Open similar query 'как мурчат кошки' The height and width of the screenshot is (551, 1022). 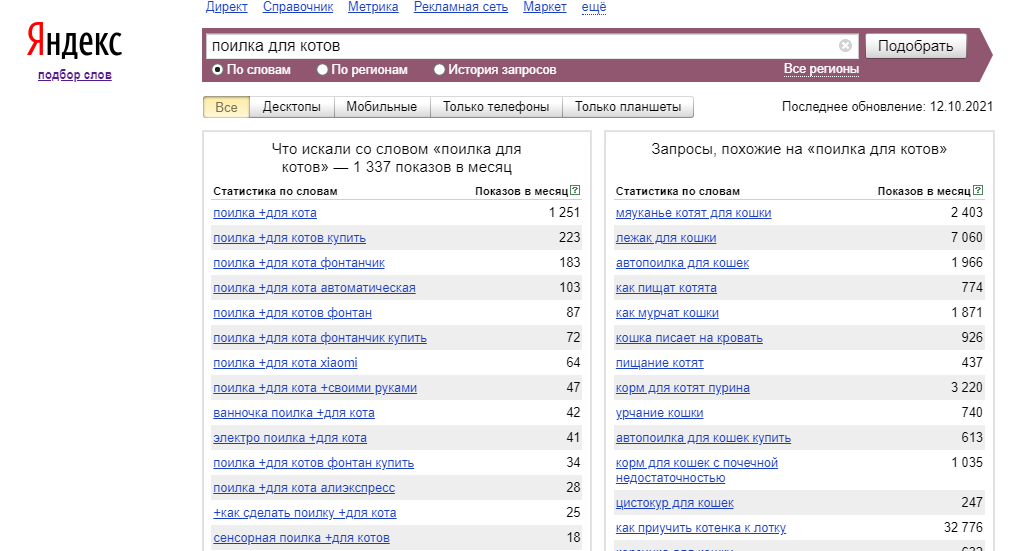click(667, 313)
